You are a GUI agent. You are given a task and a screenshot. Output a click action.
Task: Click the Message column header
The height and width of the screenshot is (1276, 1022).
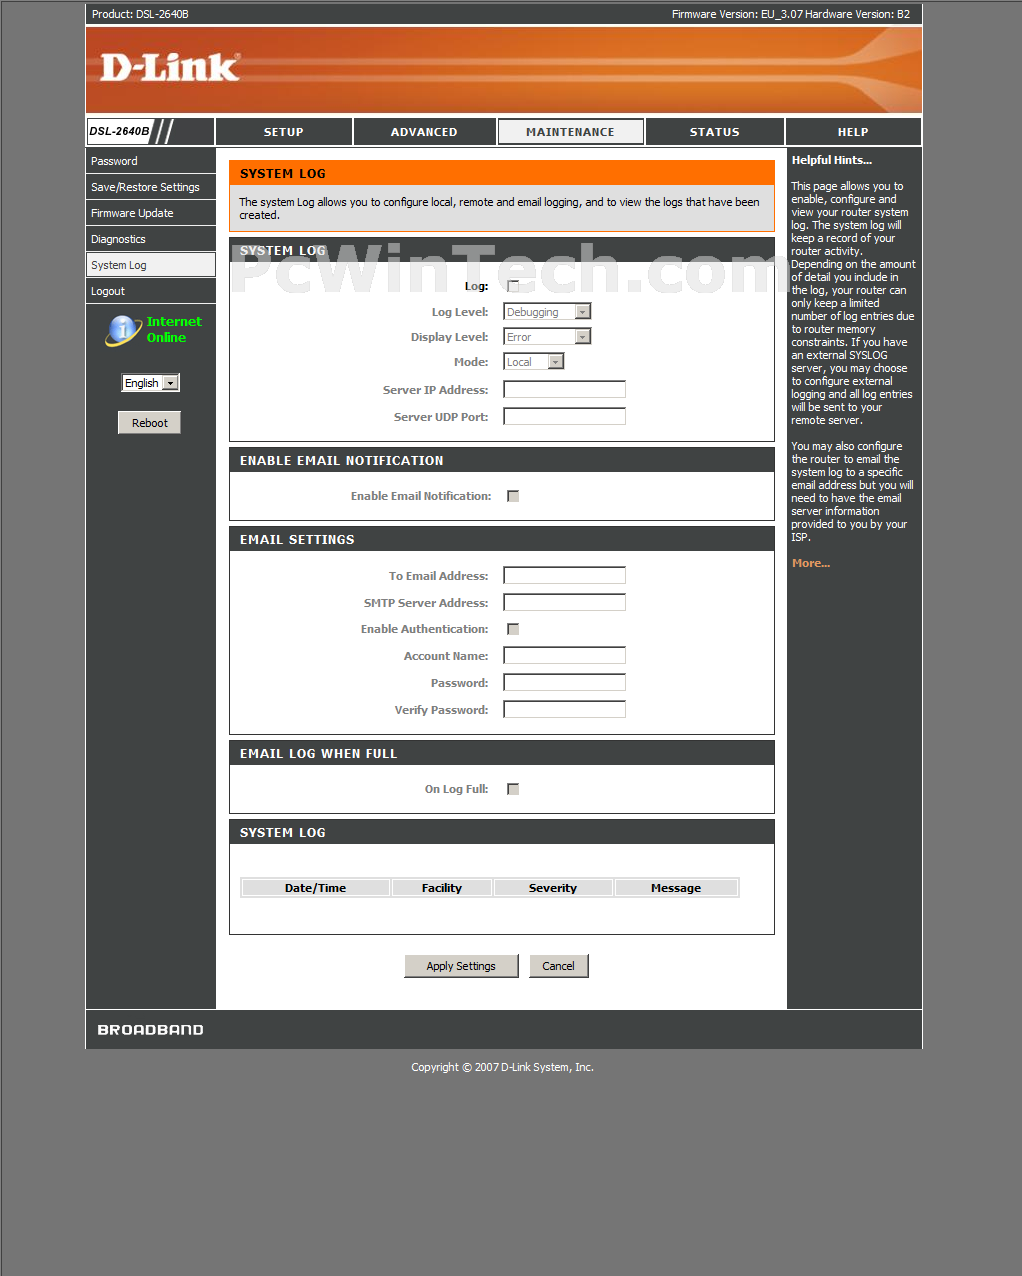[676, 888]
